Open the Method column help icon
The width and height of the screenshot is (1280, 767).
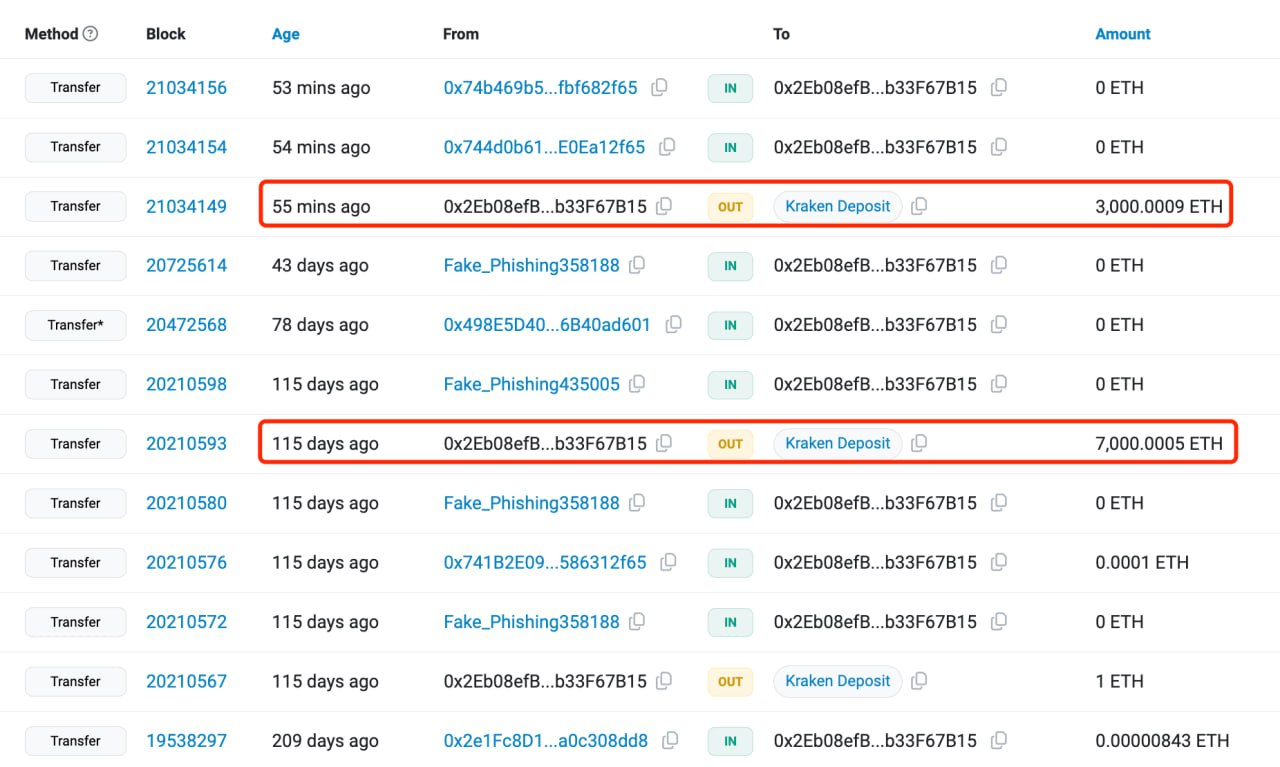[x=91, y=34]
